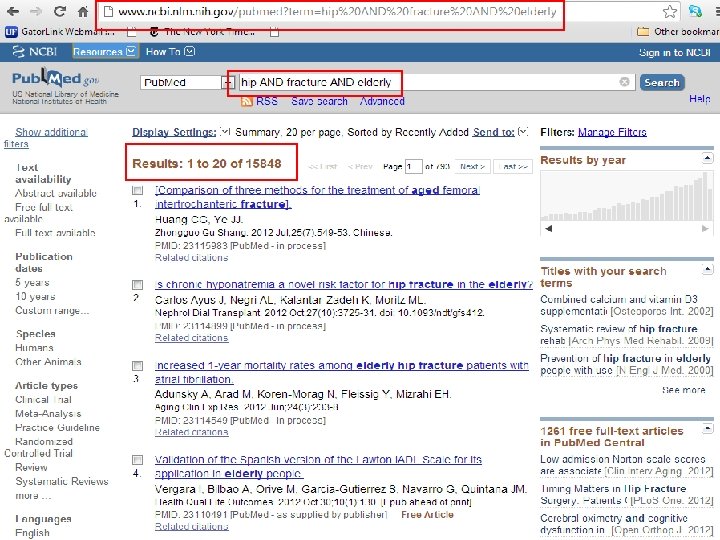Go back with the browser back arrow

pos(13,11)
